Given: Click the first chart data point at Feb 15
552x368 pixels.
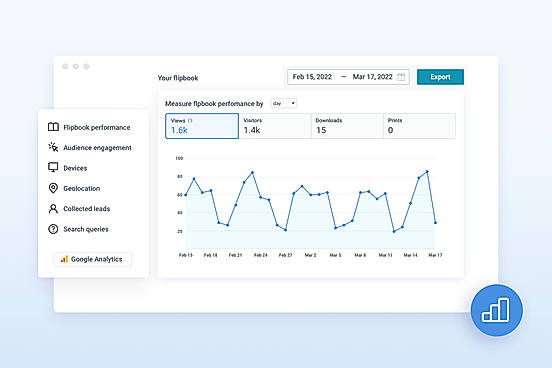Looking at the screenshot, I should tap(186, 195).
